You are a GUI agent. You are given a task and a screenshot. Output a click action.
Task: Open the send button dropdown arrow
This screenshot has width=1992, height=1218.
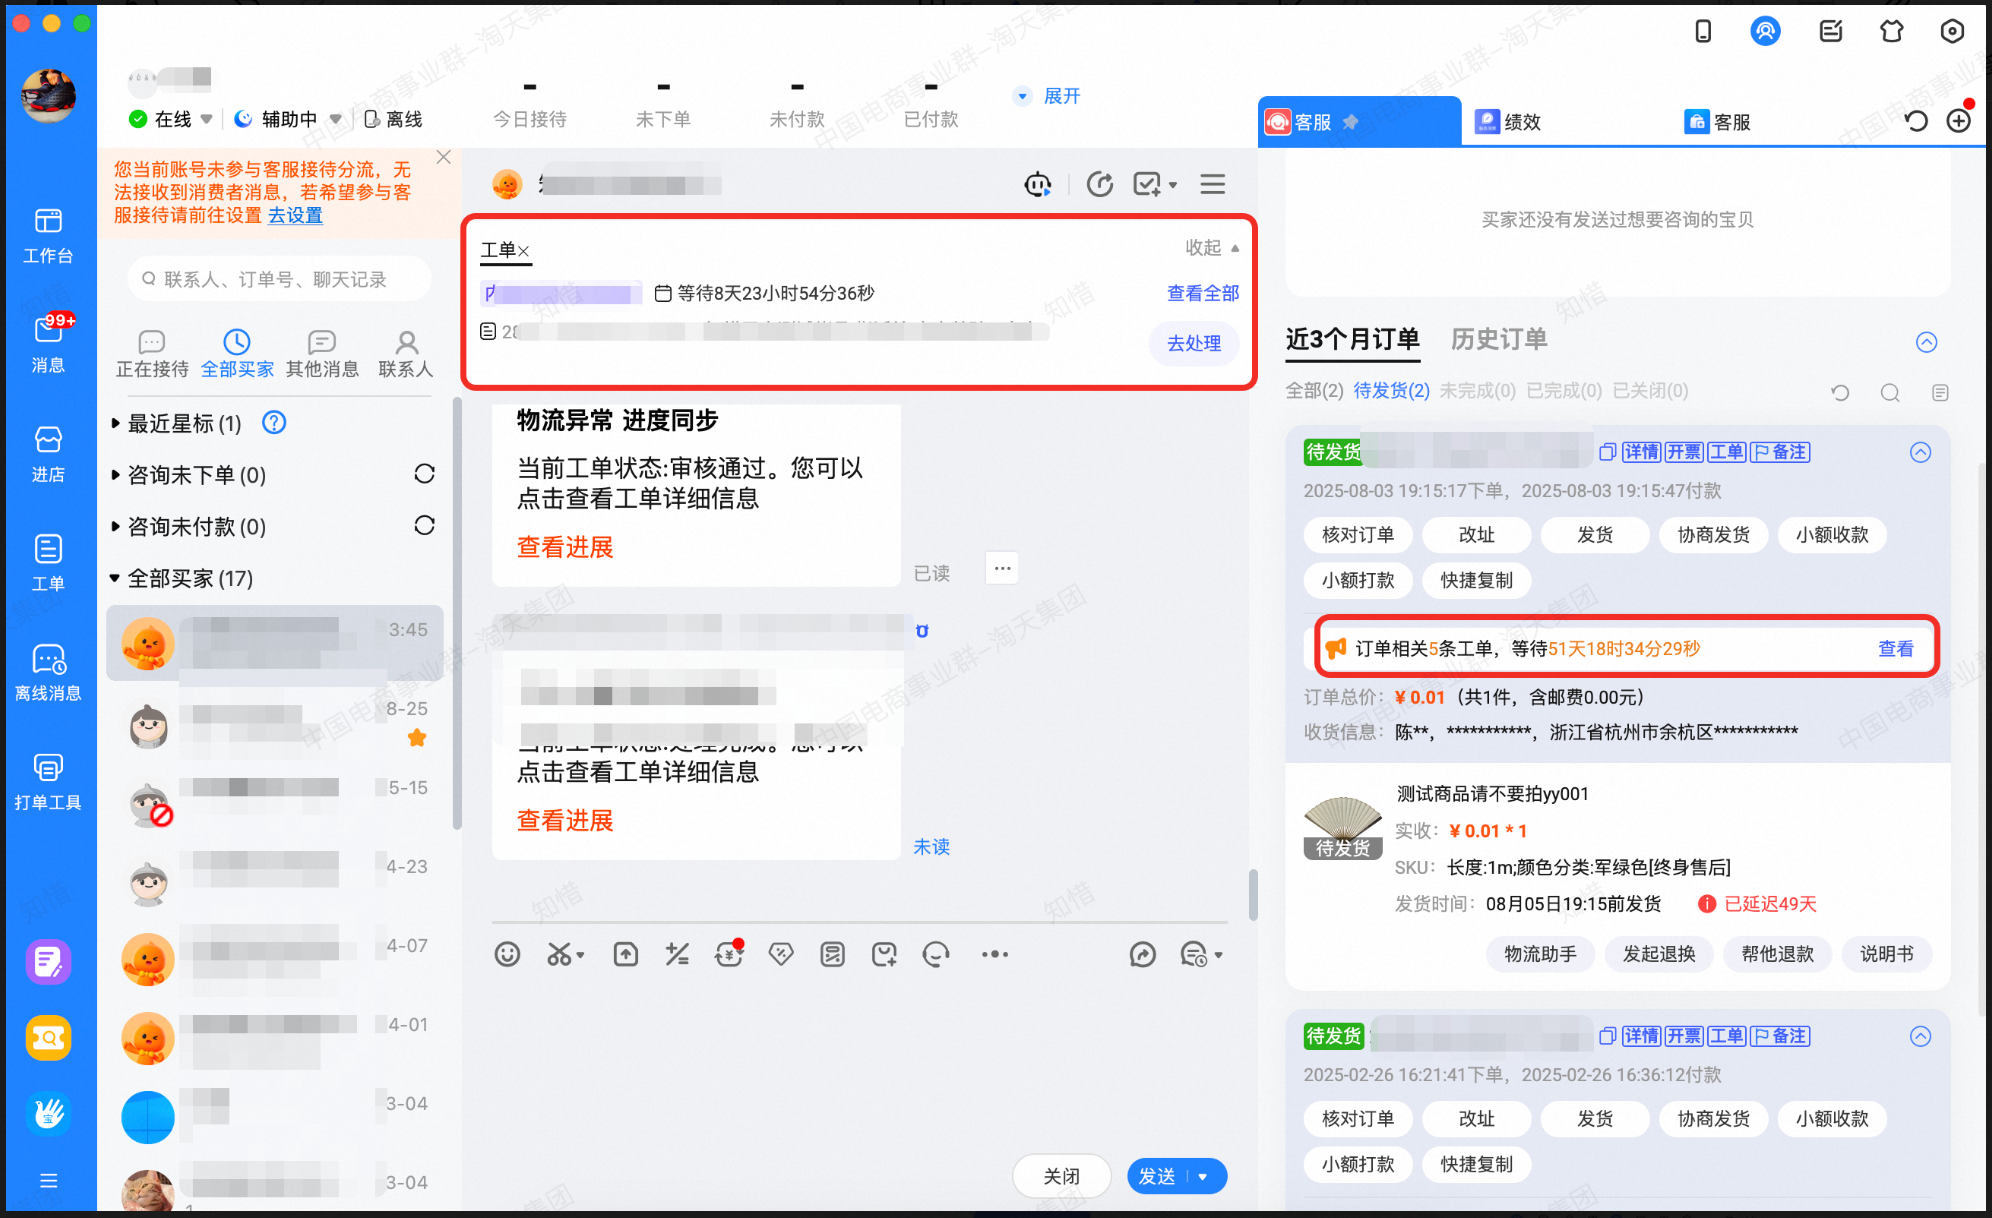point(1204,1177)
